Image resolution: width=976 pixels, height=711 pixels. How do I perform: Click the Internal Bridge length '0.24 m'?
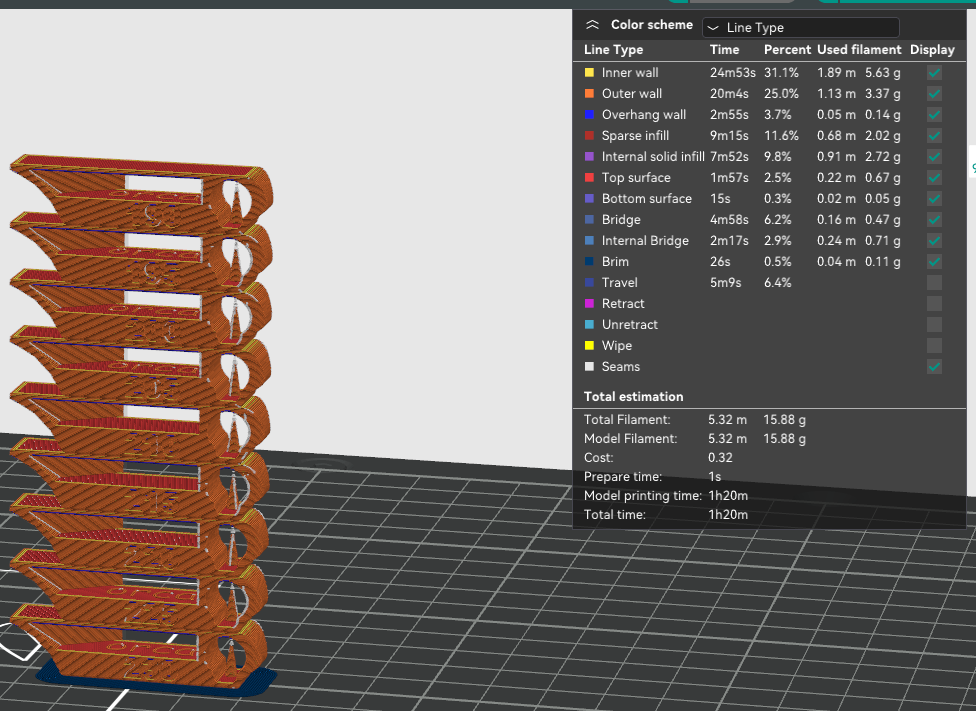837,241
